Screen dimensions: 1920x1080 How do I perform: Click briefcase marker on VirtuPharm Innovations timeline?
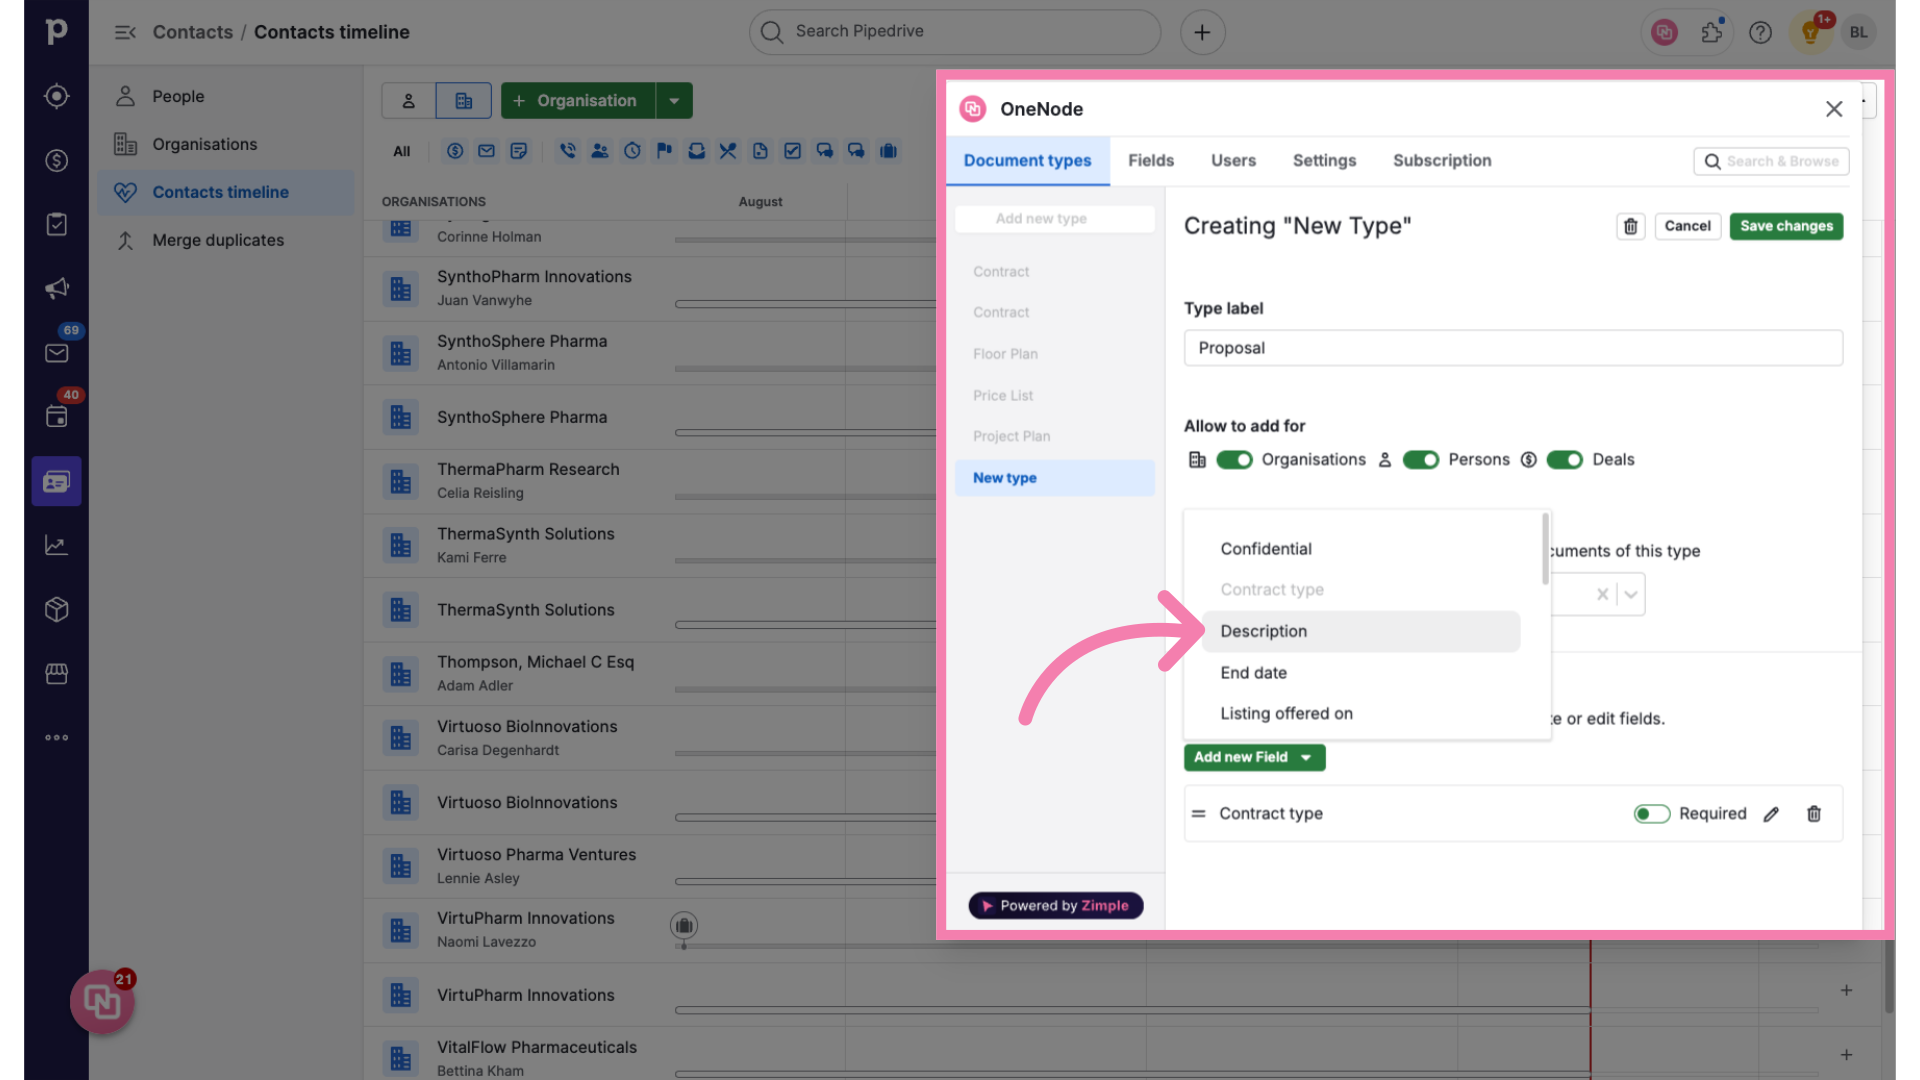pos(684,926)
